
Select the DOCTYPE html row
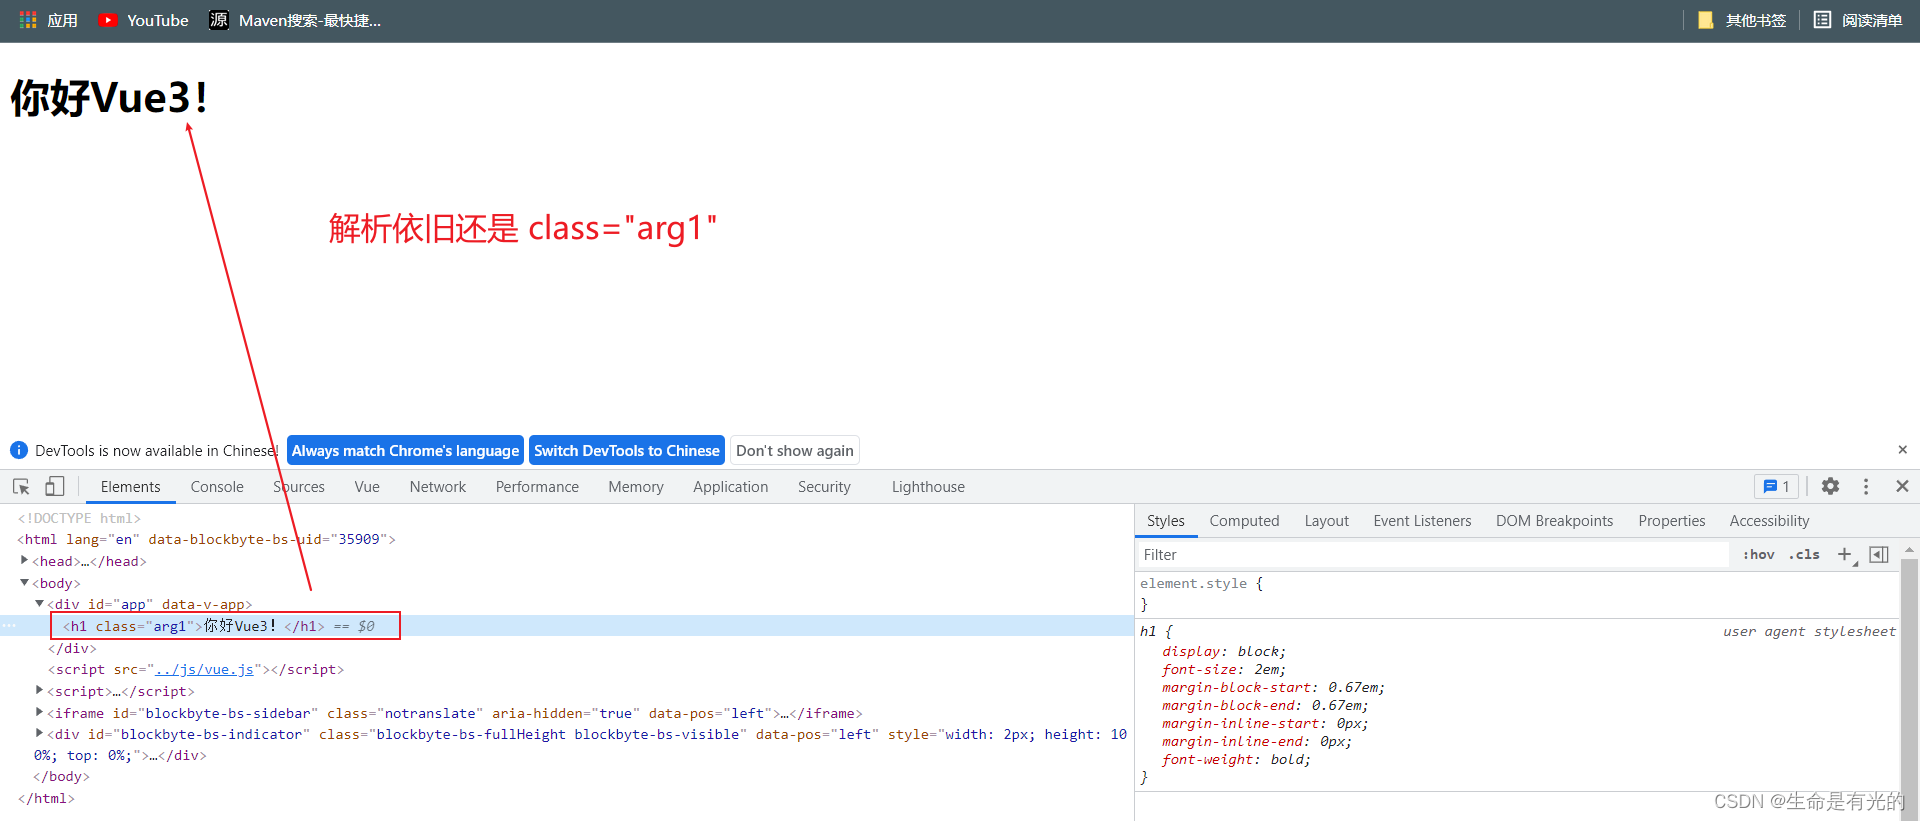click(79, 518)
